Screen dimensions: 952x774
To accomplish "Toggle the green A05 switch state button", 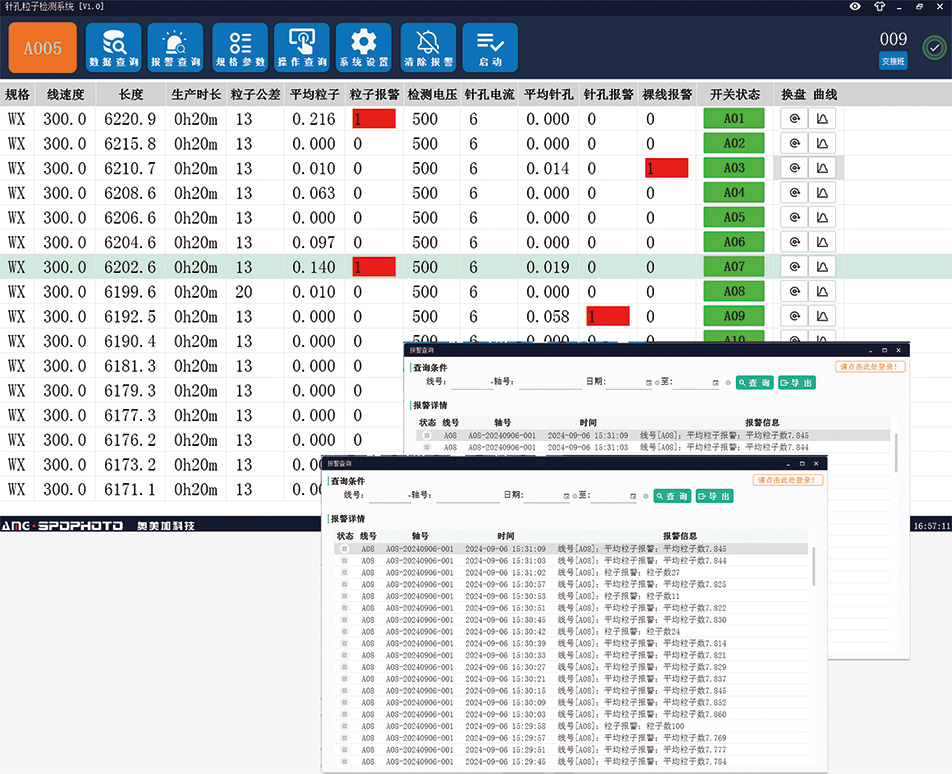I will point(734,217).
